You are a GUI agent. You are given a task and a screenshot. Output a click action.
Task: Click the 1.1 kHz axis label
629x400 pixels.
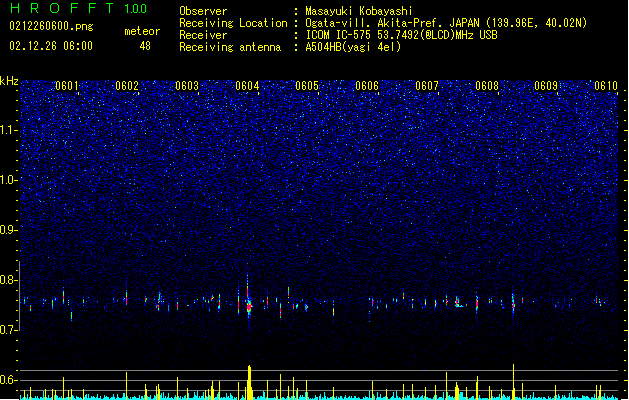point(8,130)
